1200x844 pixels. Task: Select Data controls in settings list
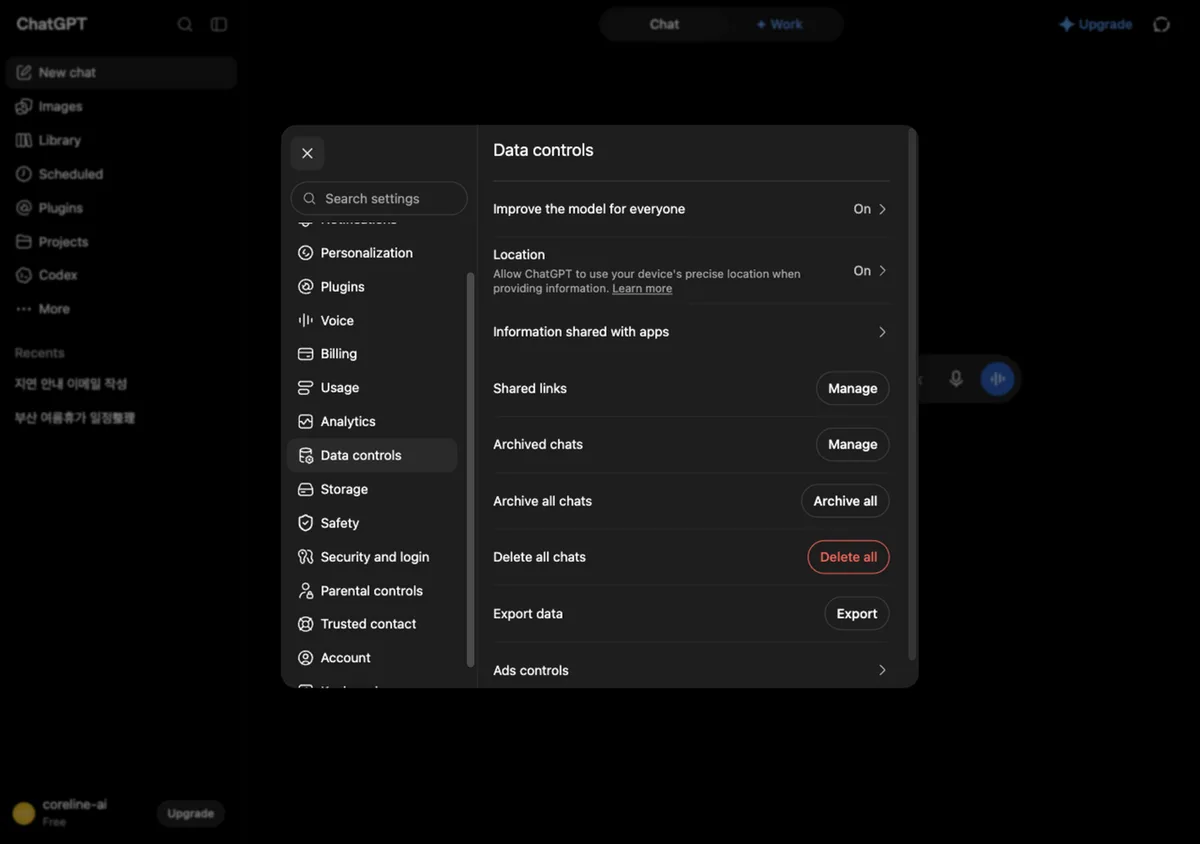tap(372, 455)
